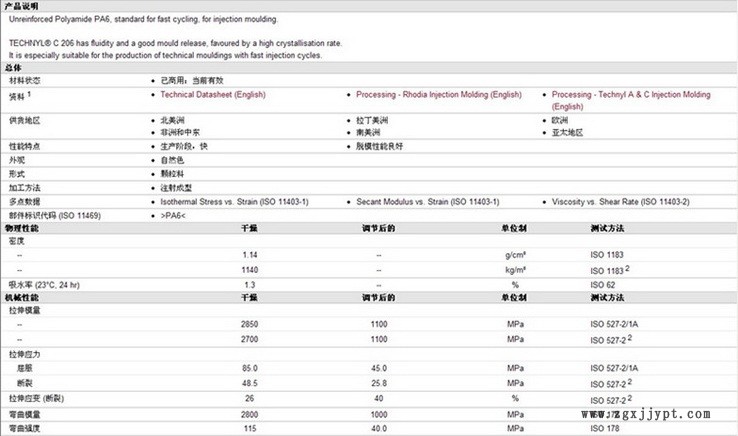The width and height of the screenshot is (738, 436).
Task: Click the 机械性能 section header
Action: click(22, 298)
